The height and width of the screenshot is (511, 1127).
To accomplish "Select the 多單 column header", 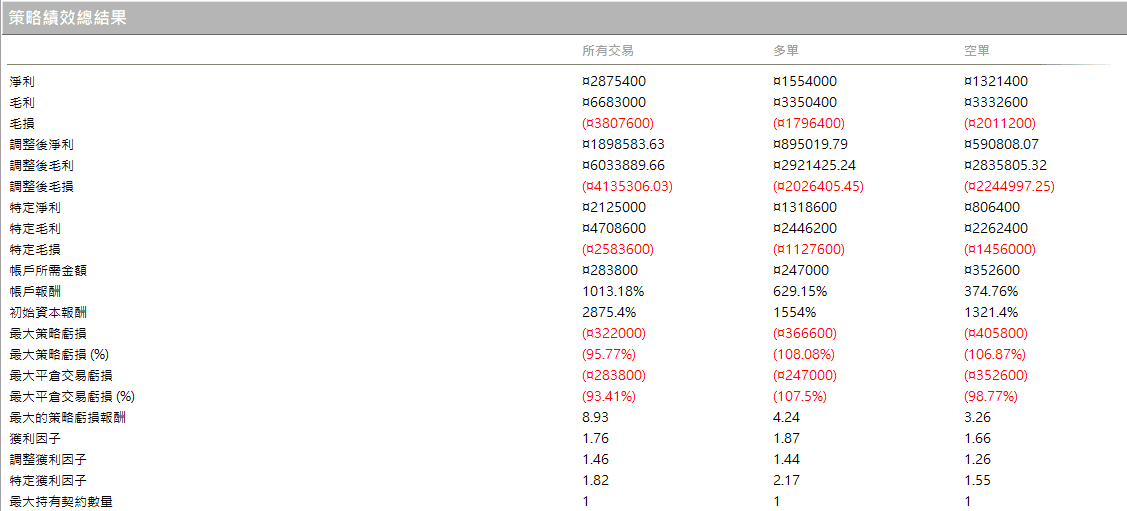I will click(x=786, y=51).
